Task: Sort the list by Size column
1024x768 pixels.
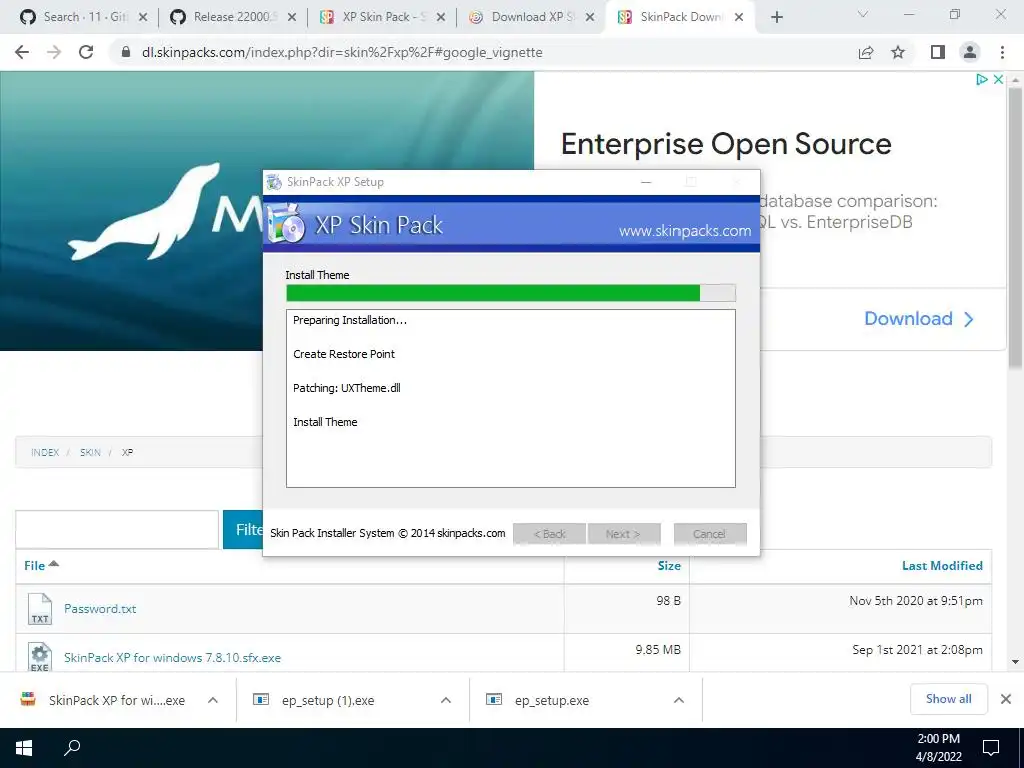Action: pyautogui.click(x=669, y=566)
